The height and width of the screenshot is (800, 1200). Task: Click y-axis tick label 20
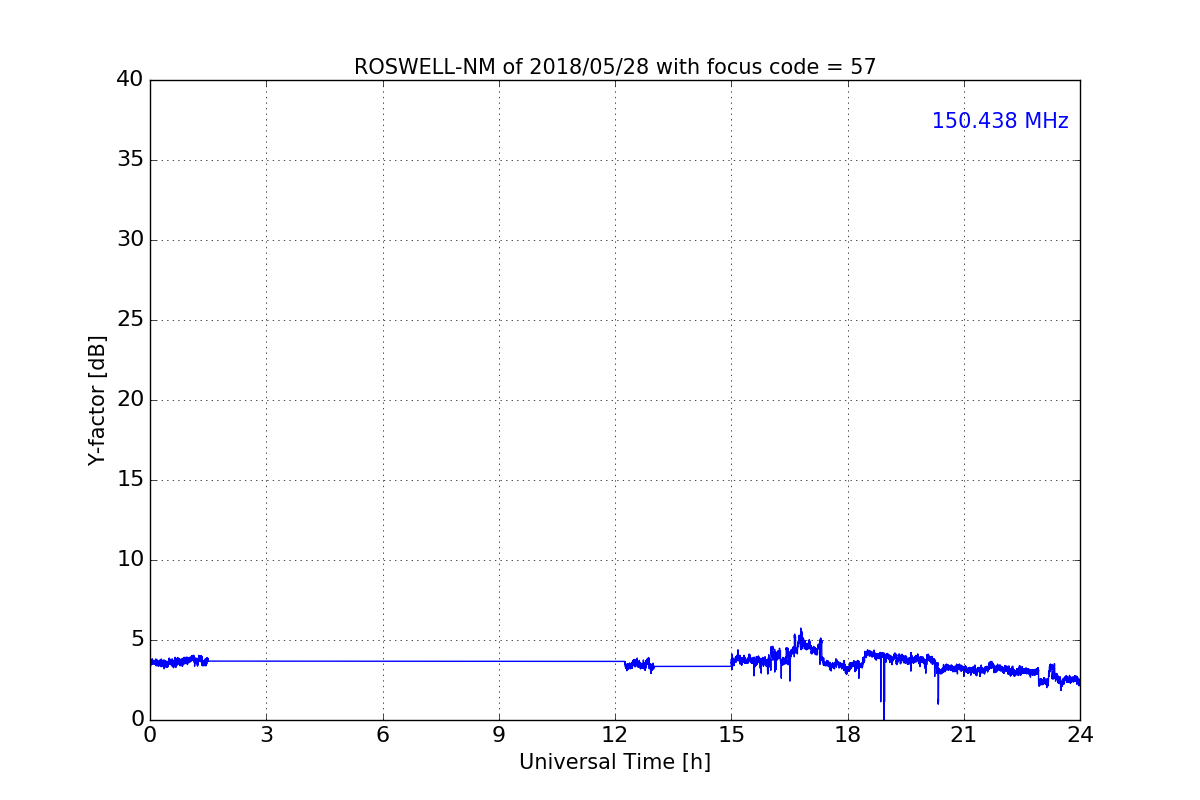coord(130,400)
